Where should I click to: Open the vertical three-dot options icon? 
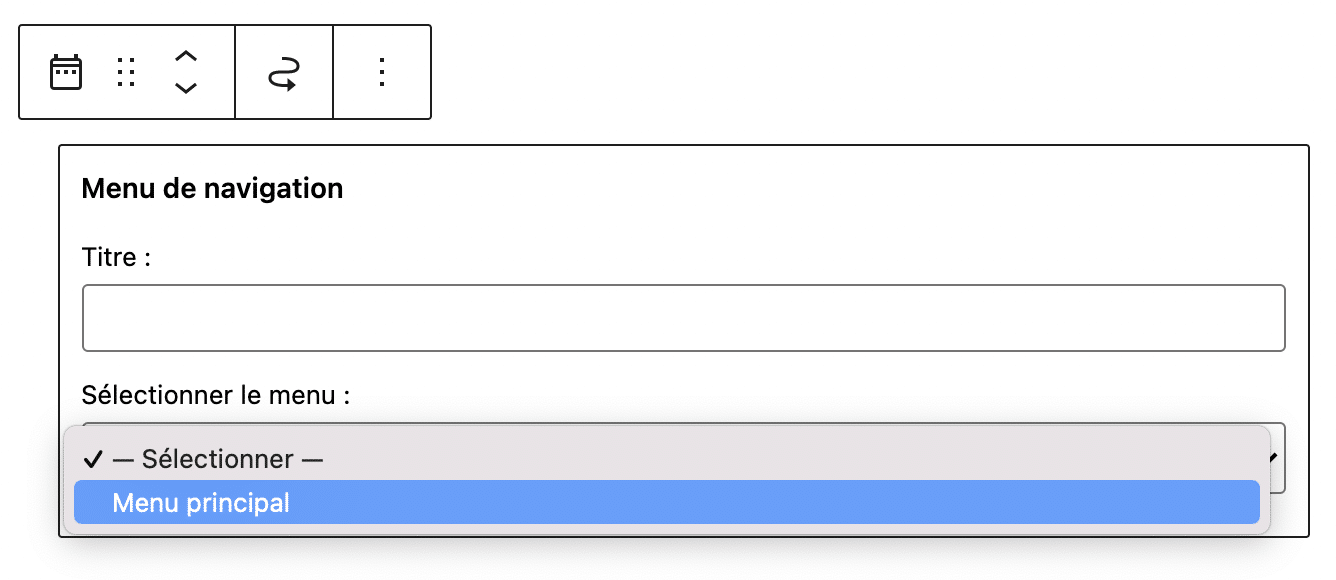(381, 71)
